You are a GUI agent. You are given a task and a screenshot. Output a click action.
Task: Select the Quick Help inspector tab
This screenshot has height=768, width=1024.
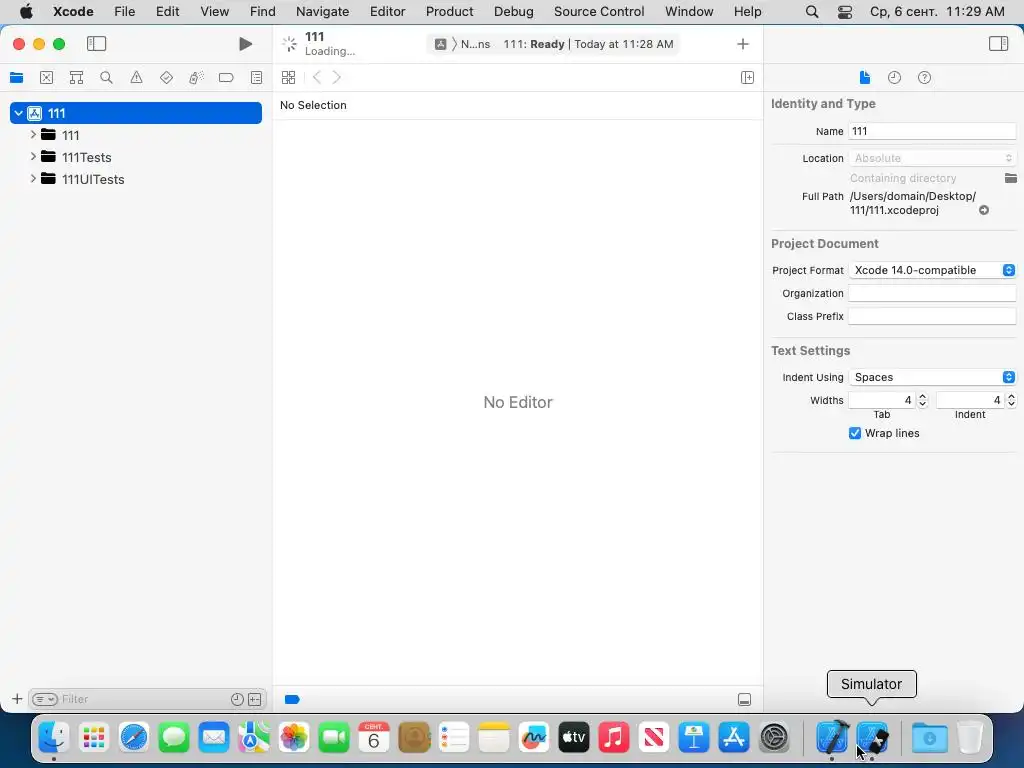click(x=925, y=78)
